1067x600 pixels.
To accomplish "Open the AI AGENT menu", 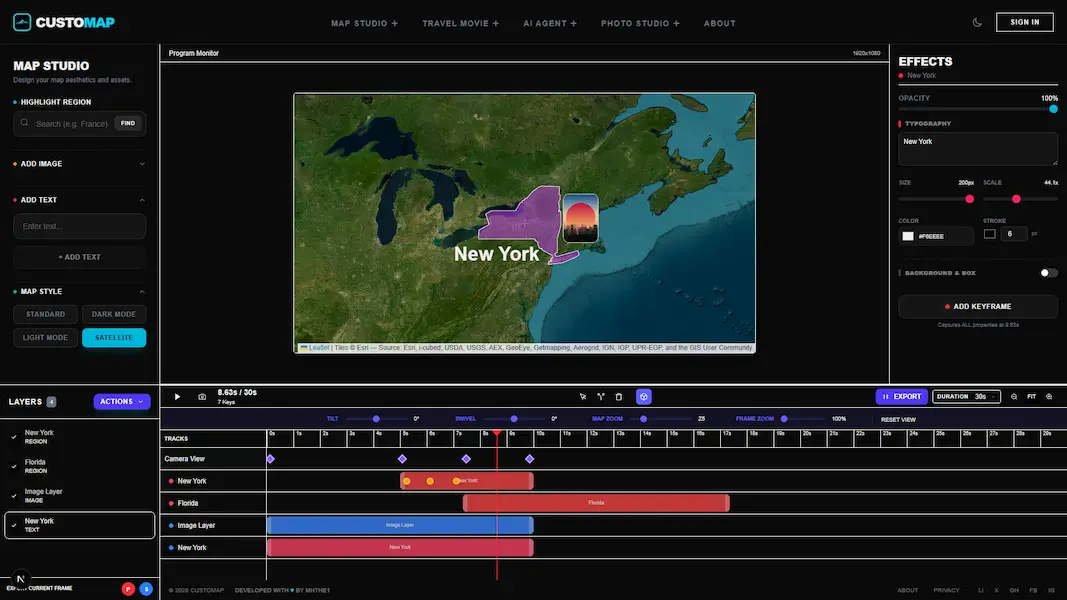I will tap(550, 22).
